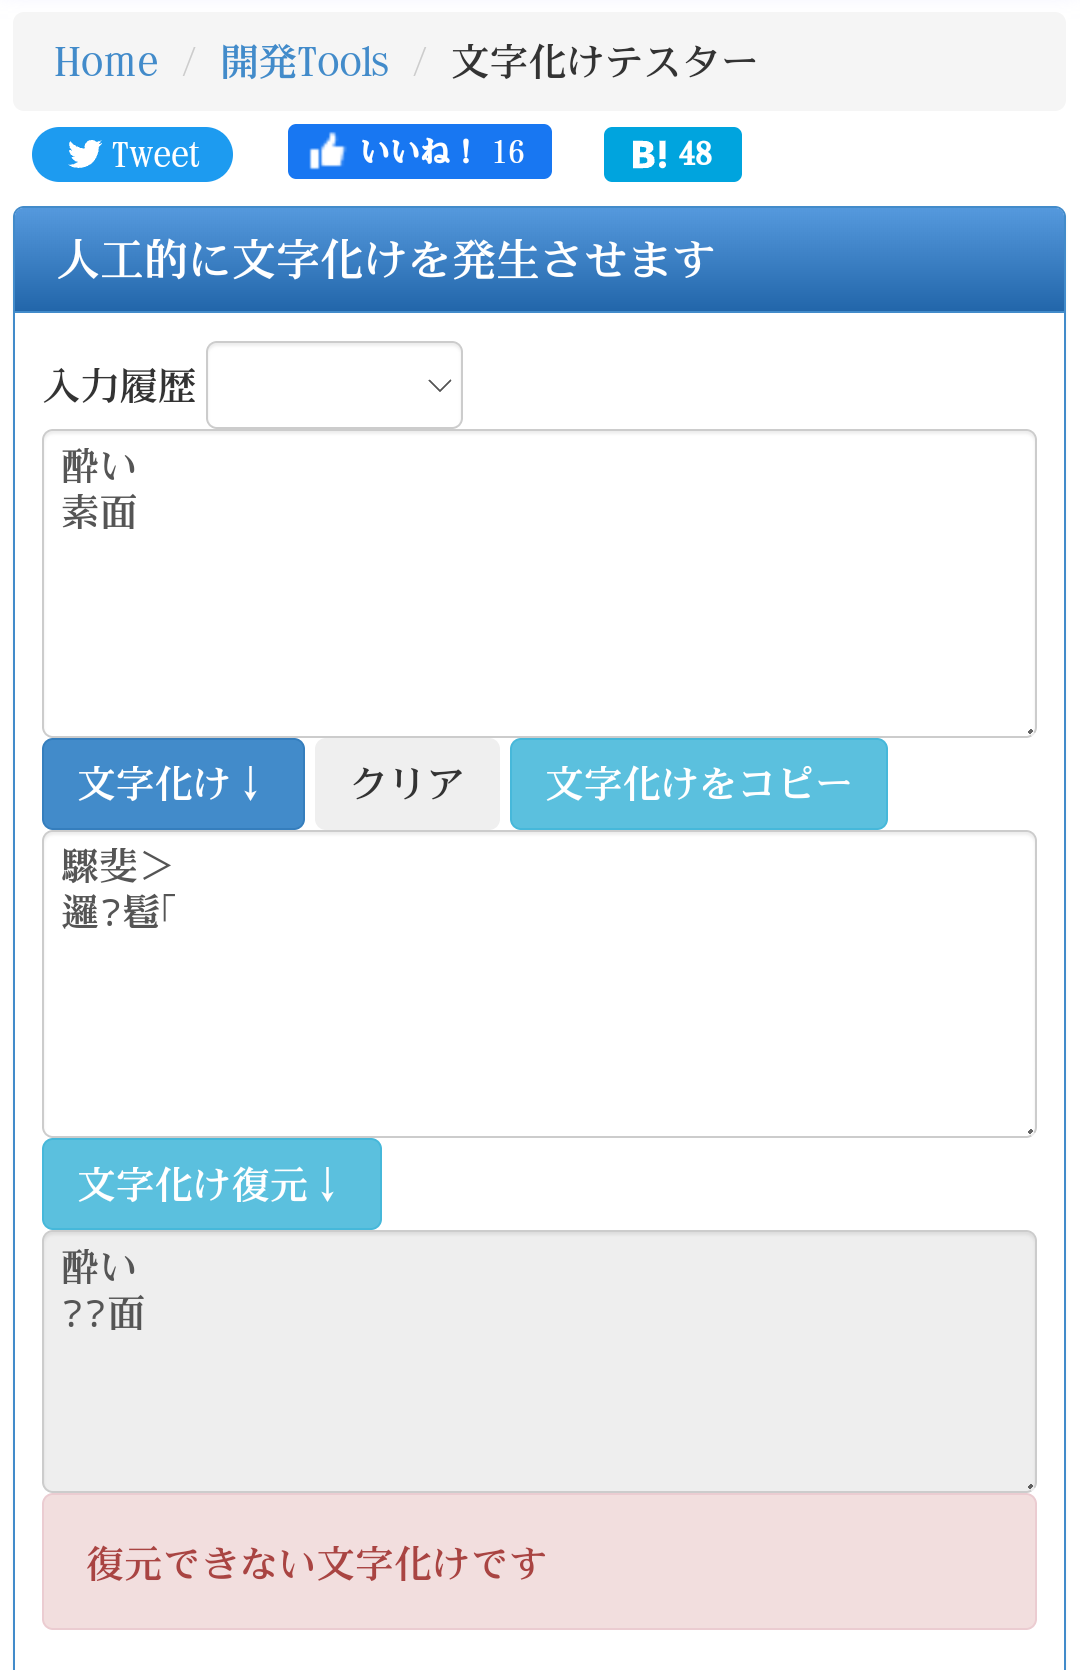
Task: Open the 入力履歴 dropdown
Action: pos(334,385)
